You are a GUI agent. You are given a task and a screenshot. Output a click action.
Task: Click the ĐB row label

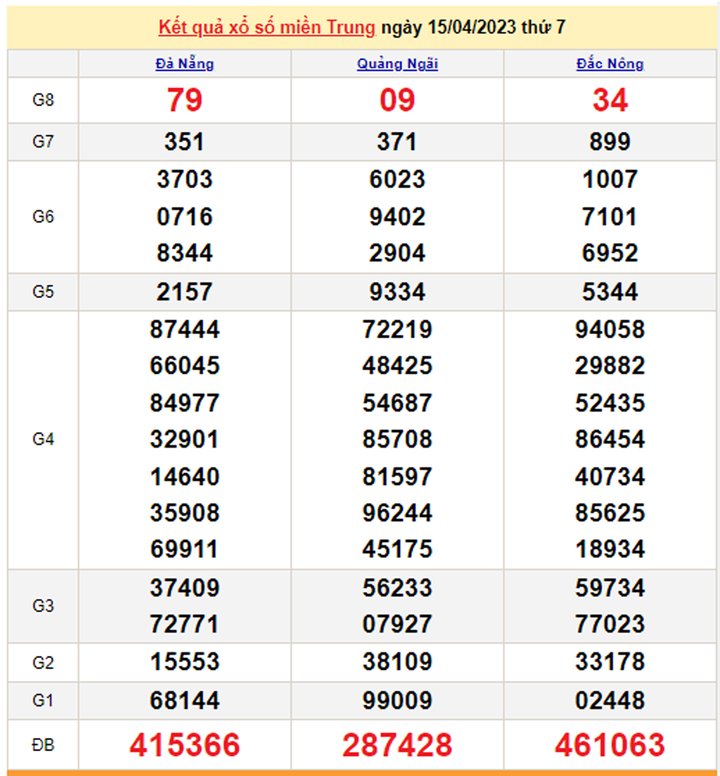(43, 744)
